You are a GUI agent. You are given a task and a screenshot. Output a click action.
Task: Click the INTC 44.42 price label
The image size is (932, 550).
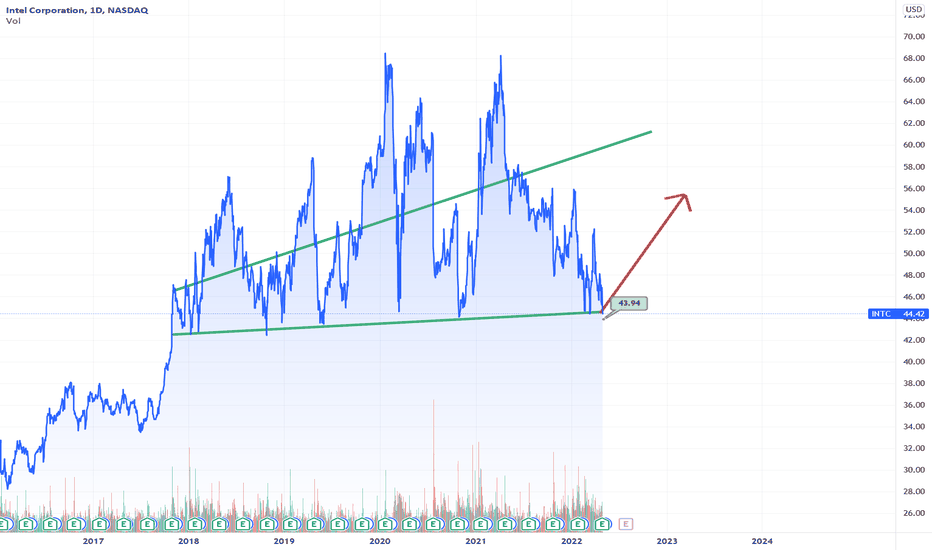[x=898, y=313]
